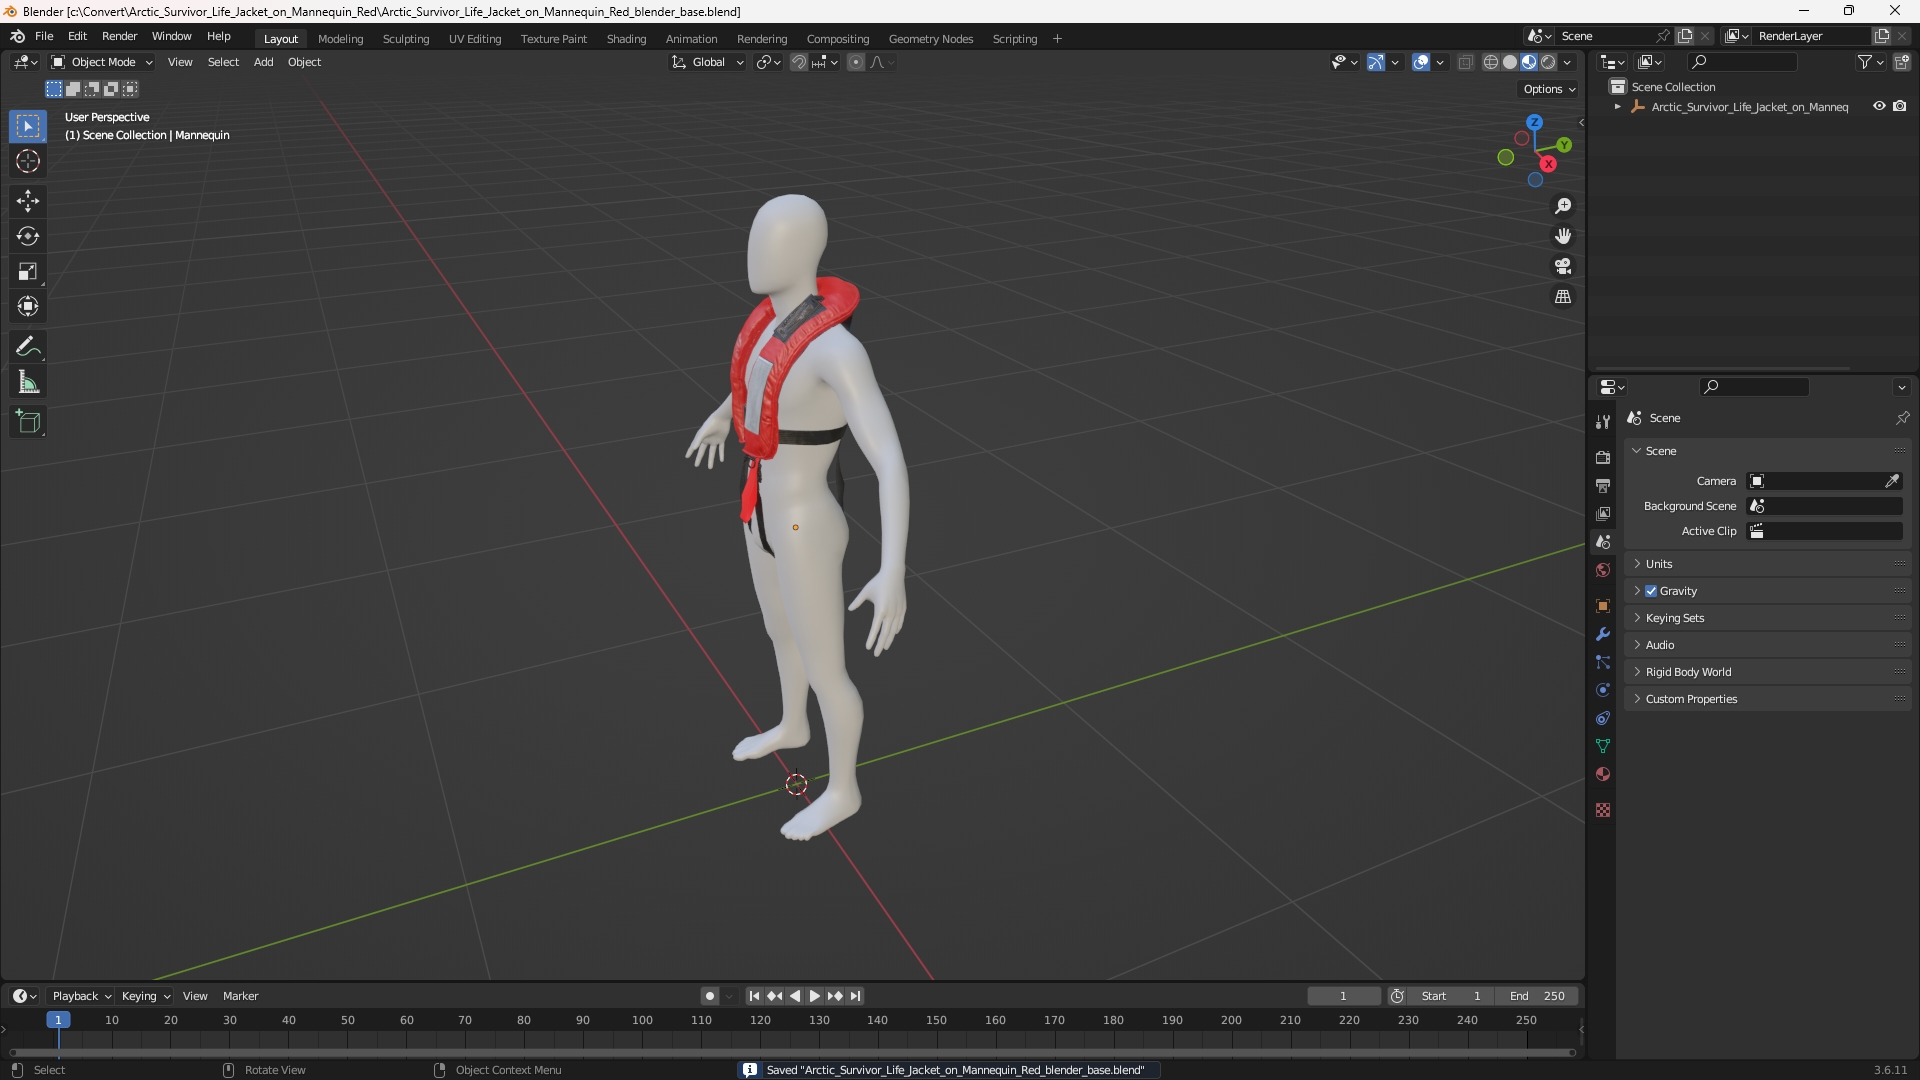Viewport: 1920px width, 1080px height.
Task: Hide Arctic_Survivor collection with eye icon
Action: tap(1879, 106)
